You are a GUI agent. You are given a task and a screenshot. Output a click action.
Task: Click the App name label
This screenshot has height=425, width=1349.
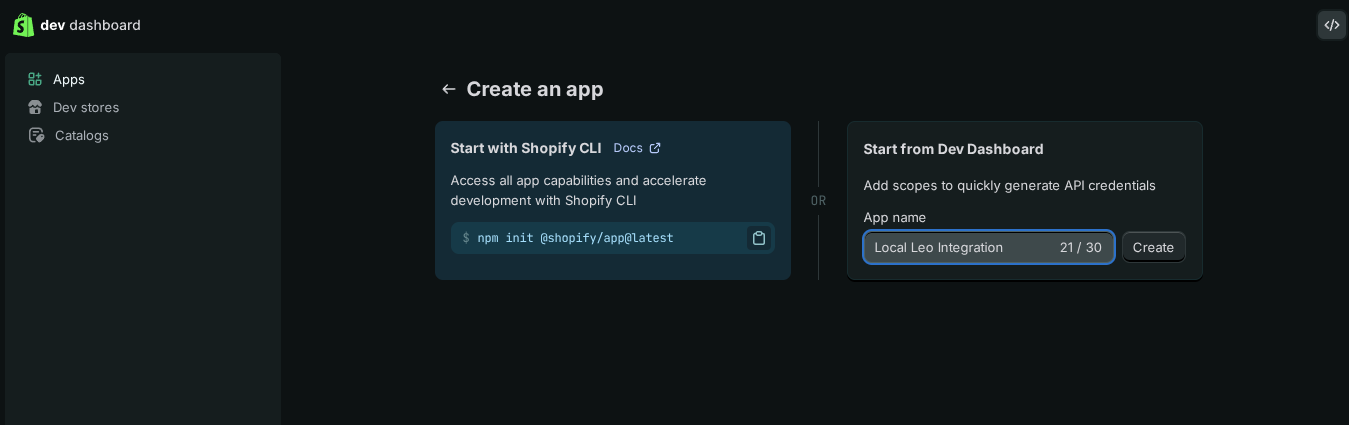pos(894,217)
